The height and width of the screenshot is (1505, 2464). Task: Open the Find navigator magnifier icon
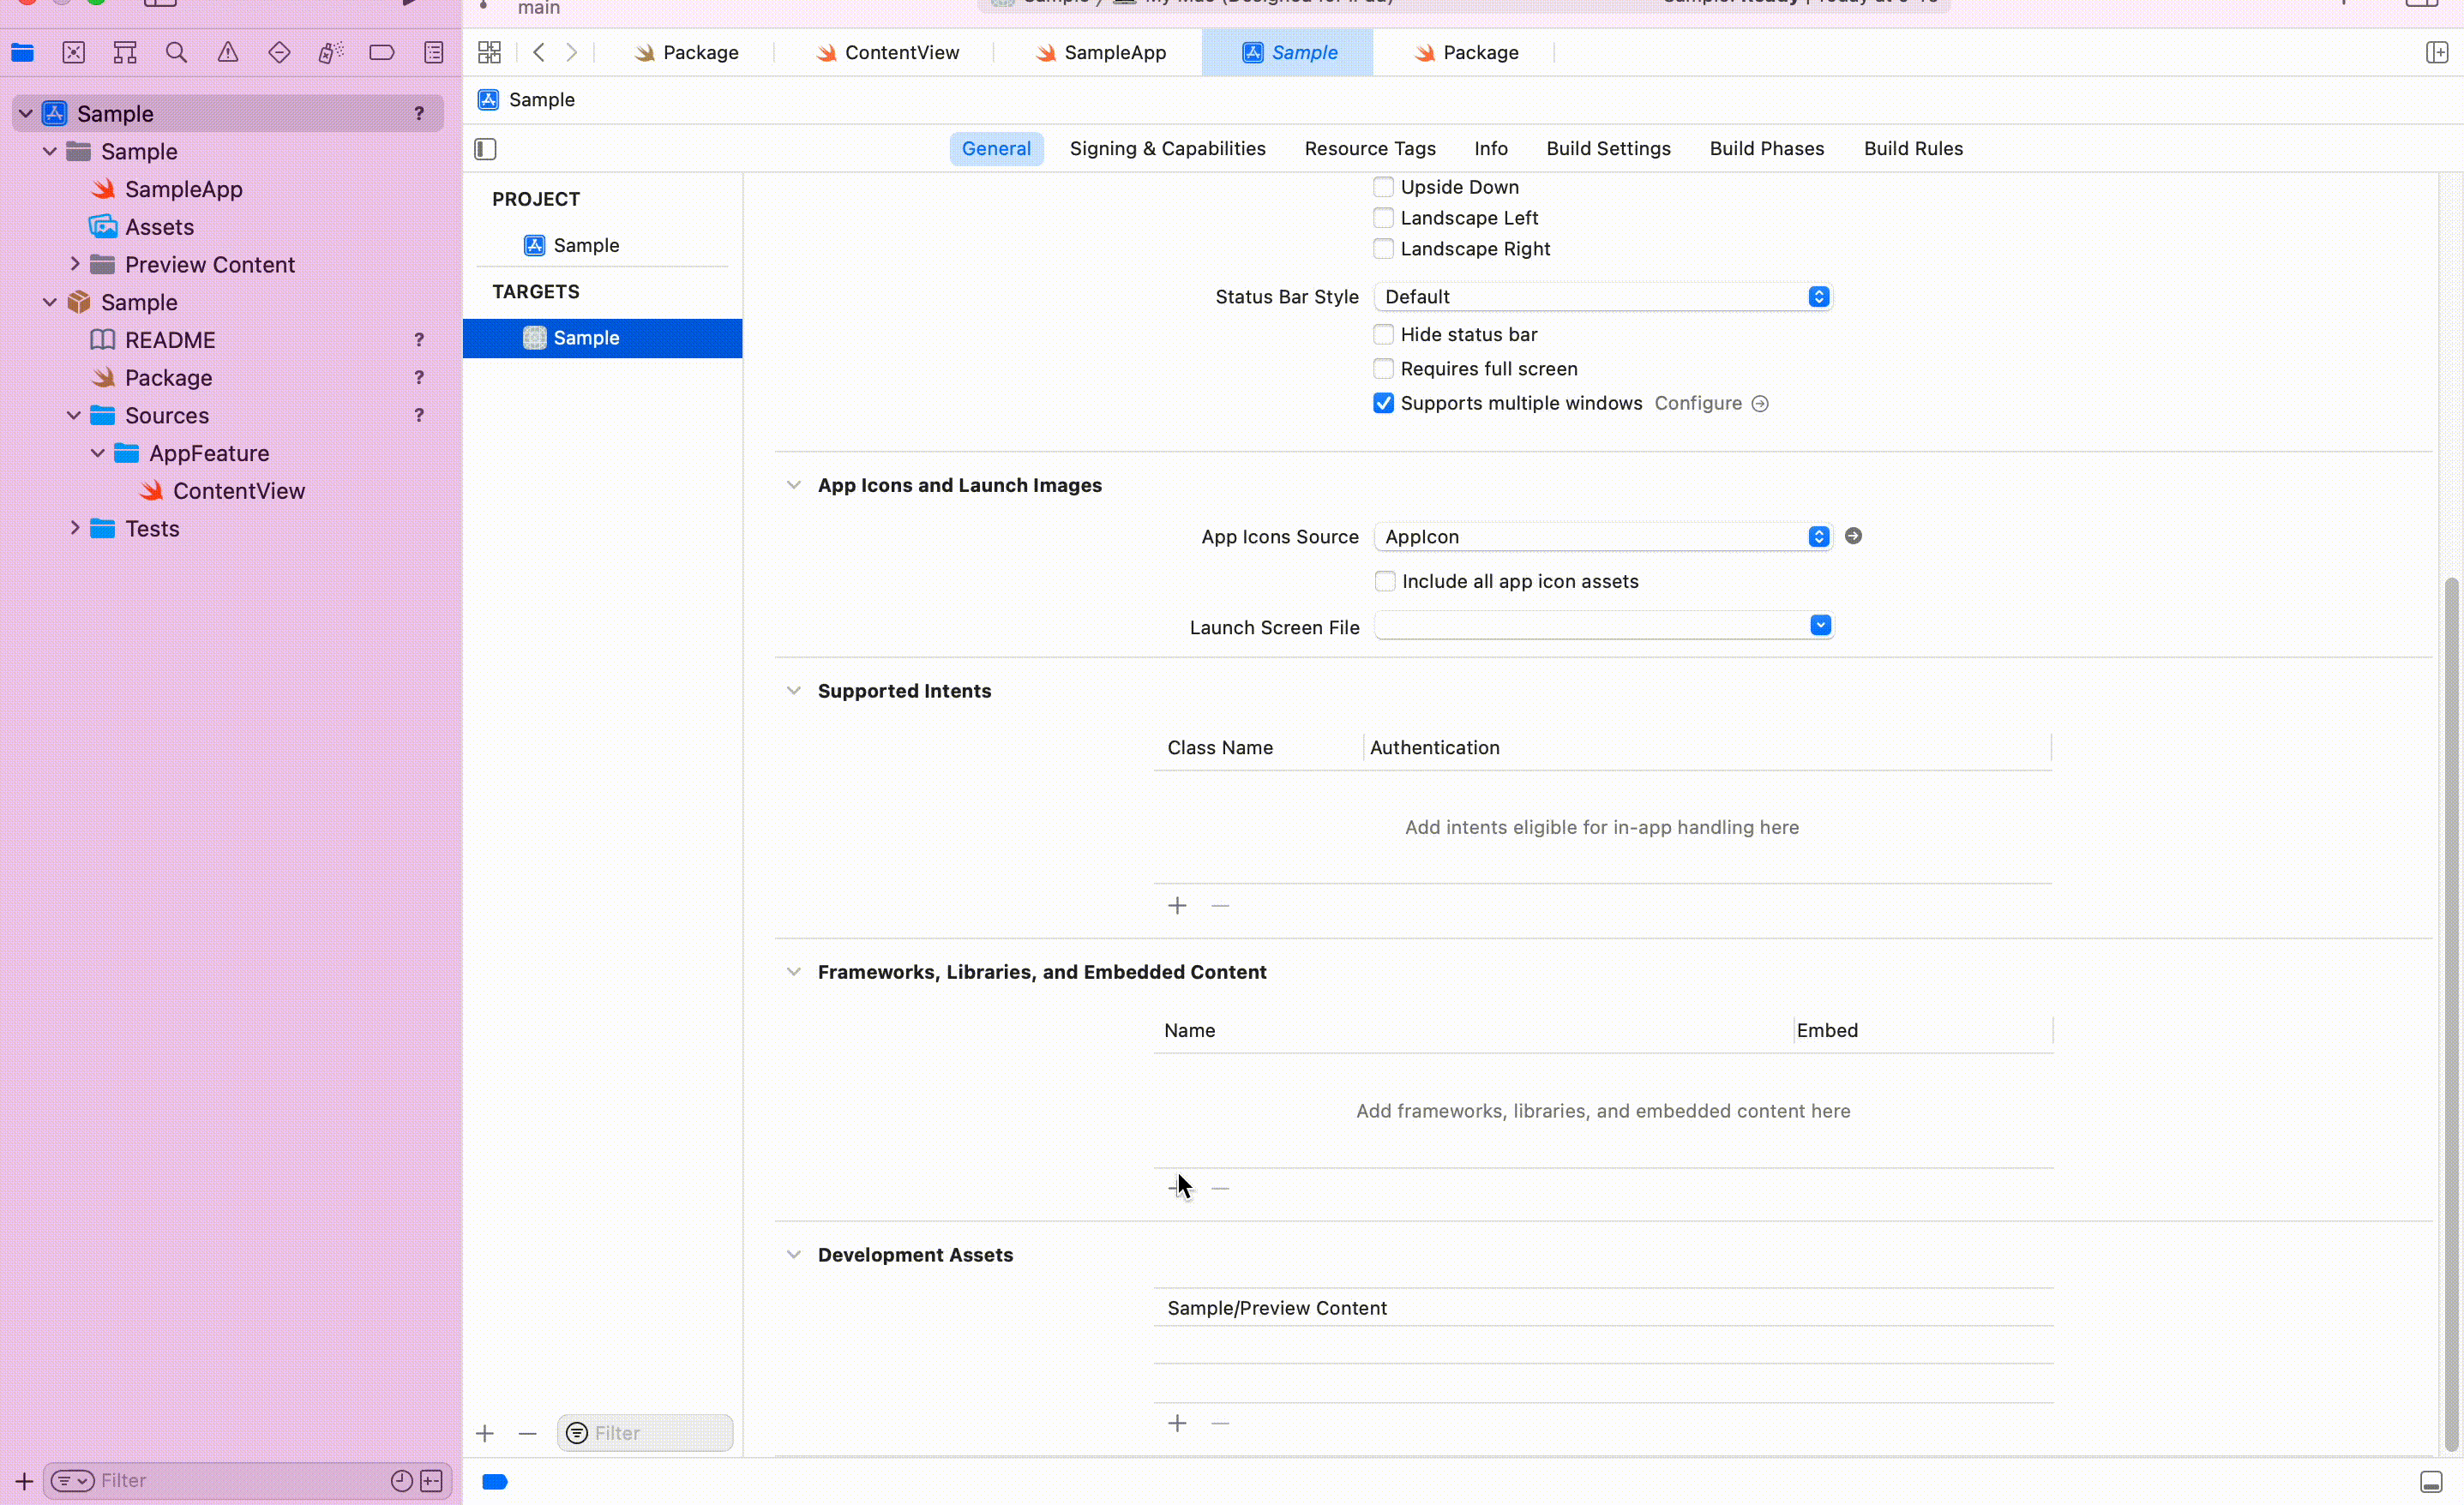point(176,53)
